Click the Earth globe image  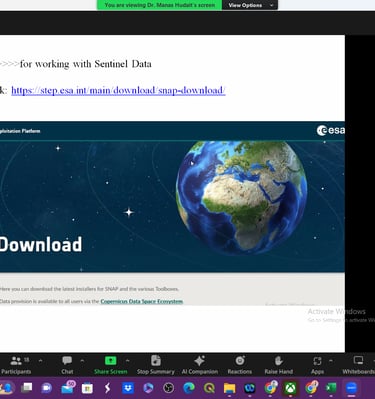coord(241,197)
